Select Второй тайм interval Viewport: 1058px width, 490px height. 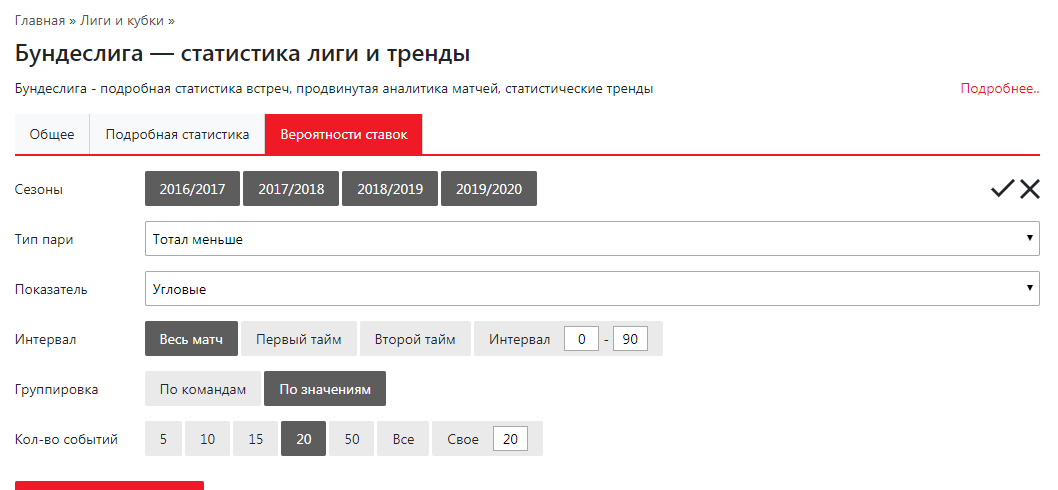415,339
